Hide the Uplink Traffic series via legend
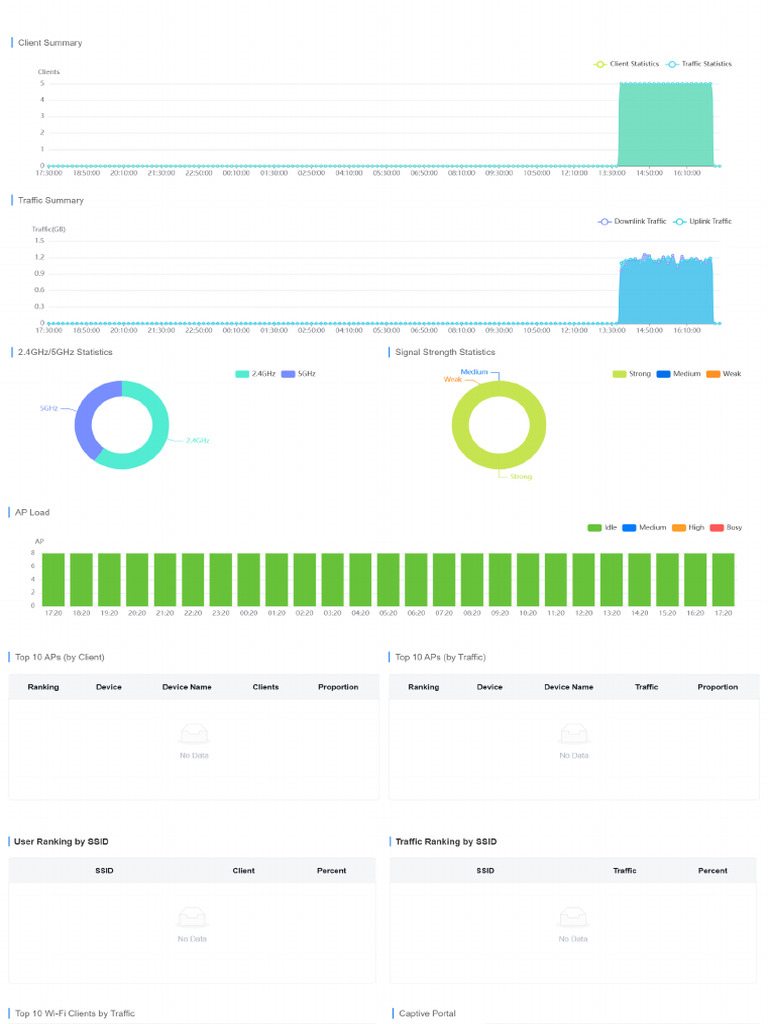 point(703,221)
